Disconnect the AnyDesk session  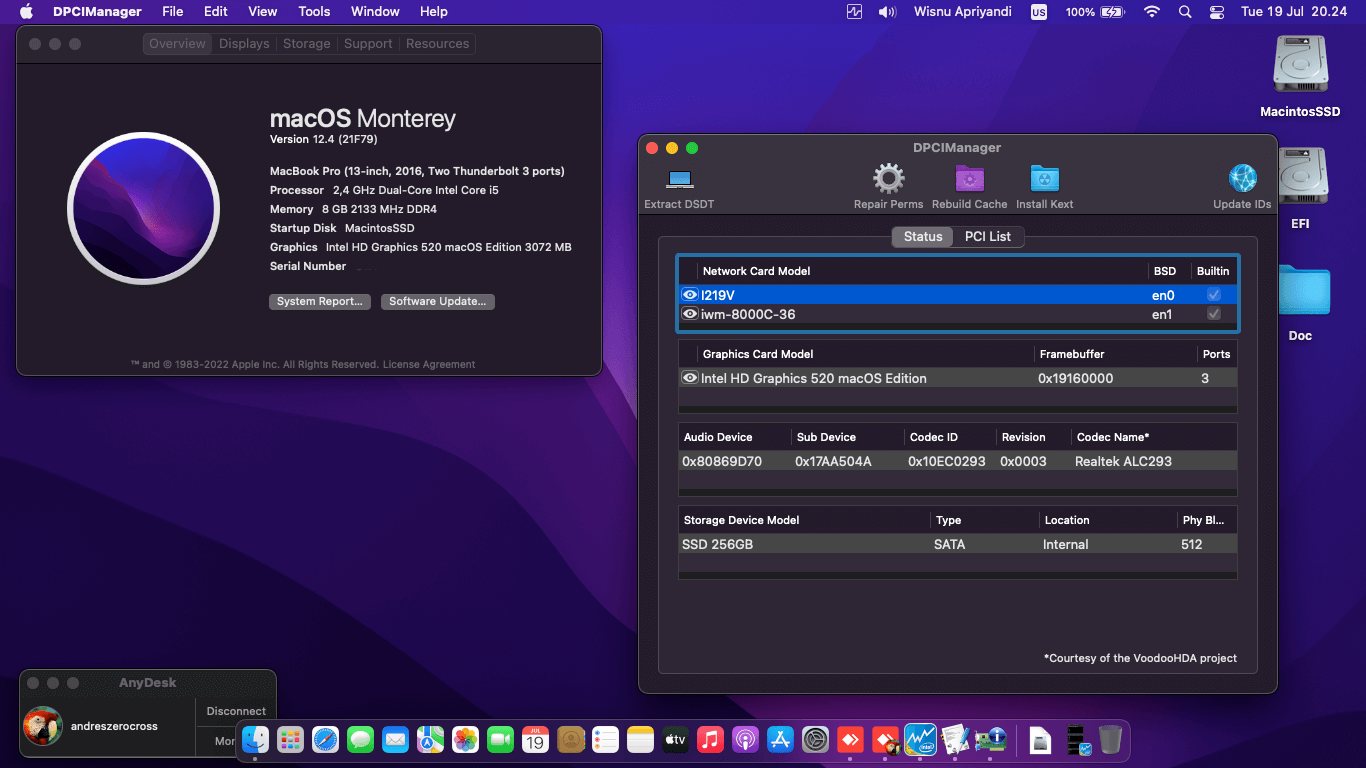(235, 711)
